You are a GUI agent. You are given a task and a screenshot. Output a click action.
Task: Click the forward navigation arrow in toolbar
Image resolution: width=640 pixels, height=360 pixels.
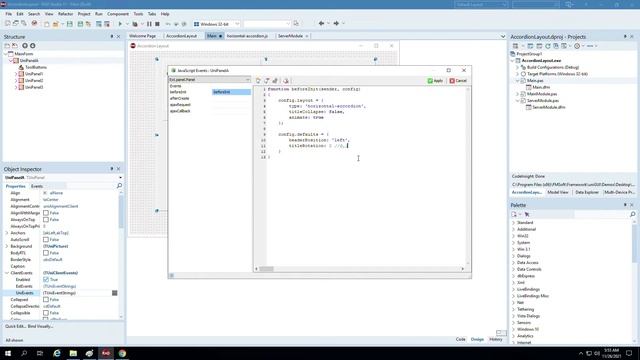coord(336,24)
